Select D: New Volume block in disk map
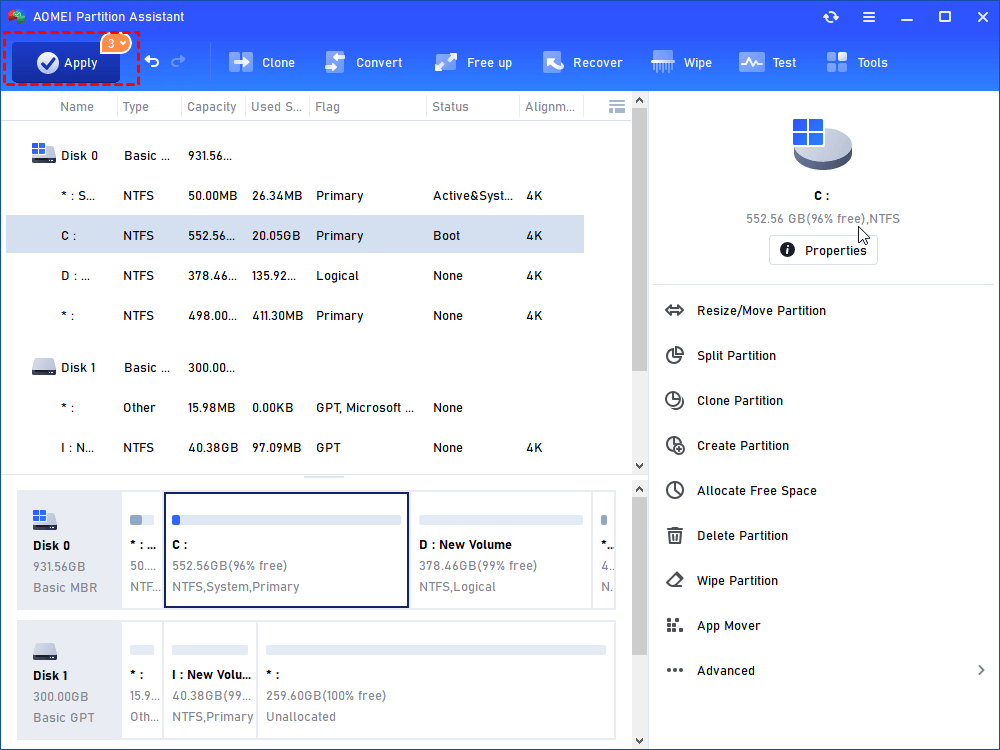This screenshot has height=750, width=1000. pos(500,550)
